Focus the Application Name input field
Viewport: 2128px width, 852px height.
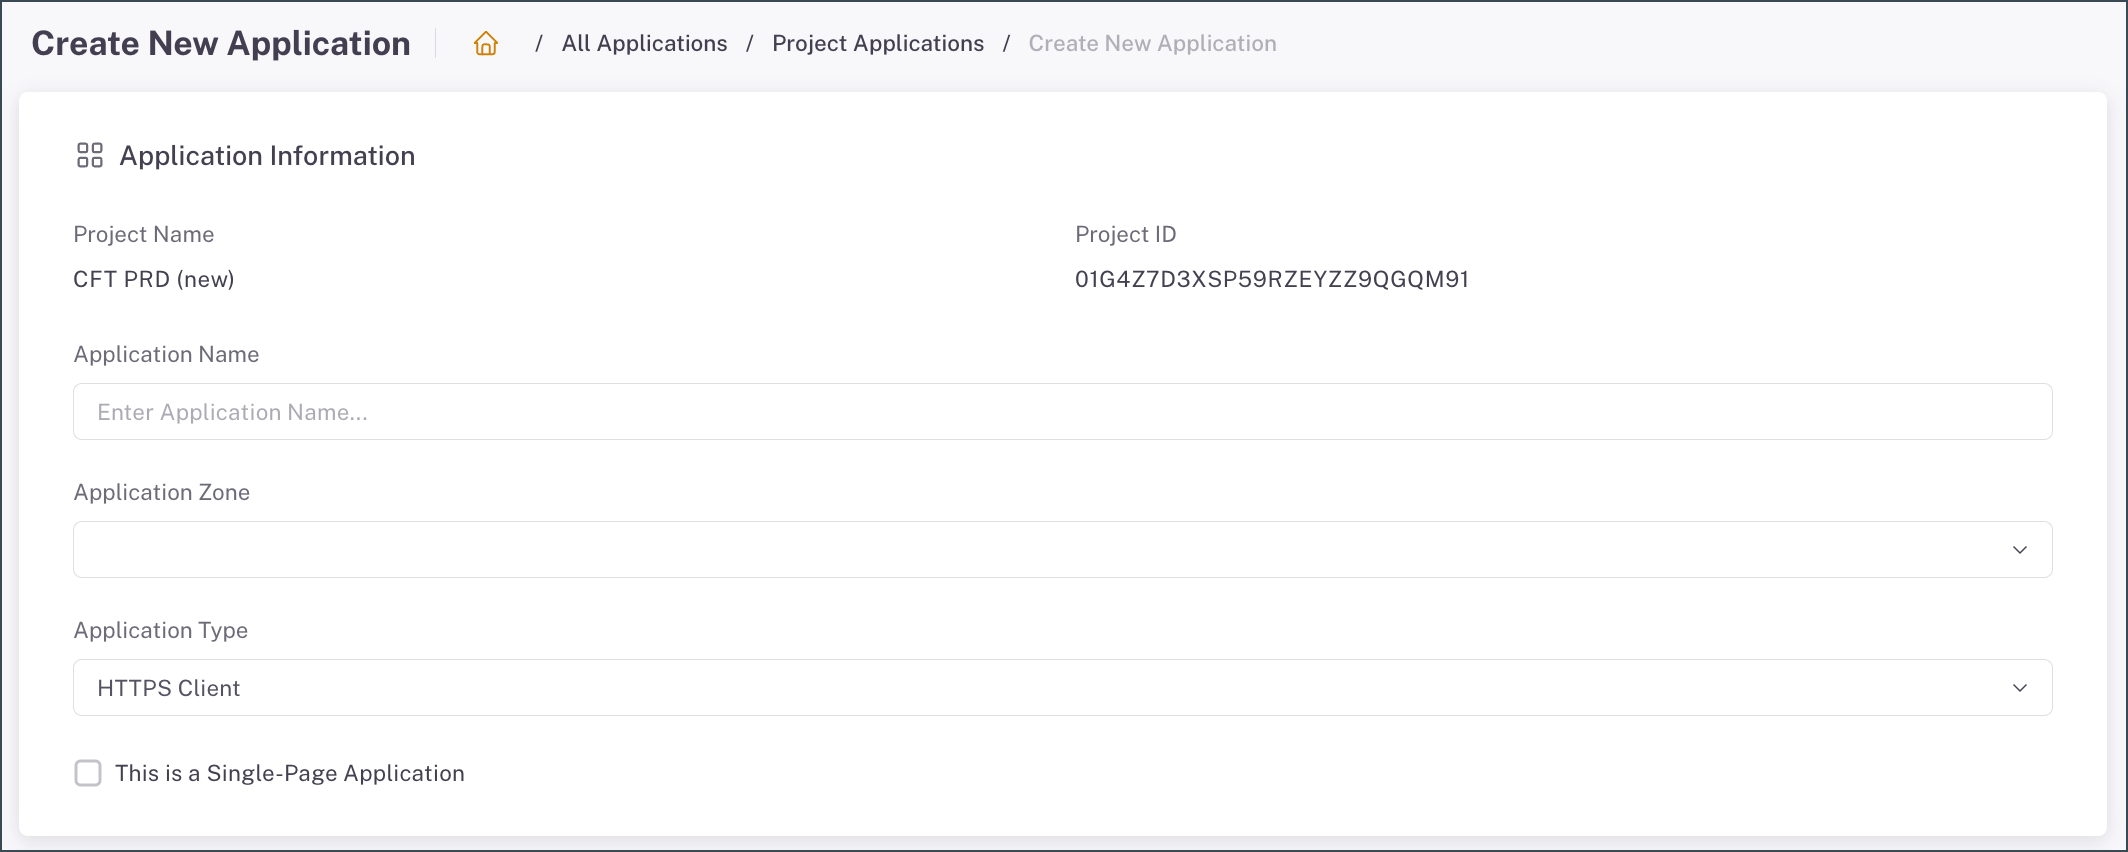(x=1062, y=411)
